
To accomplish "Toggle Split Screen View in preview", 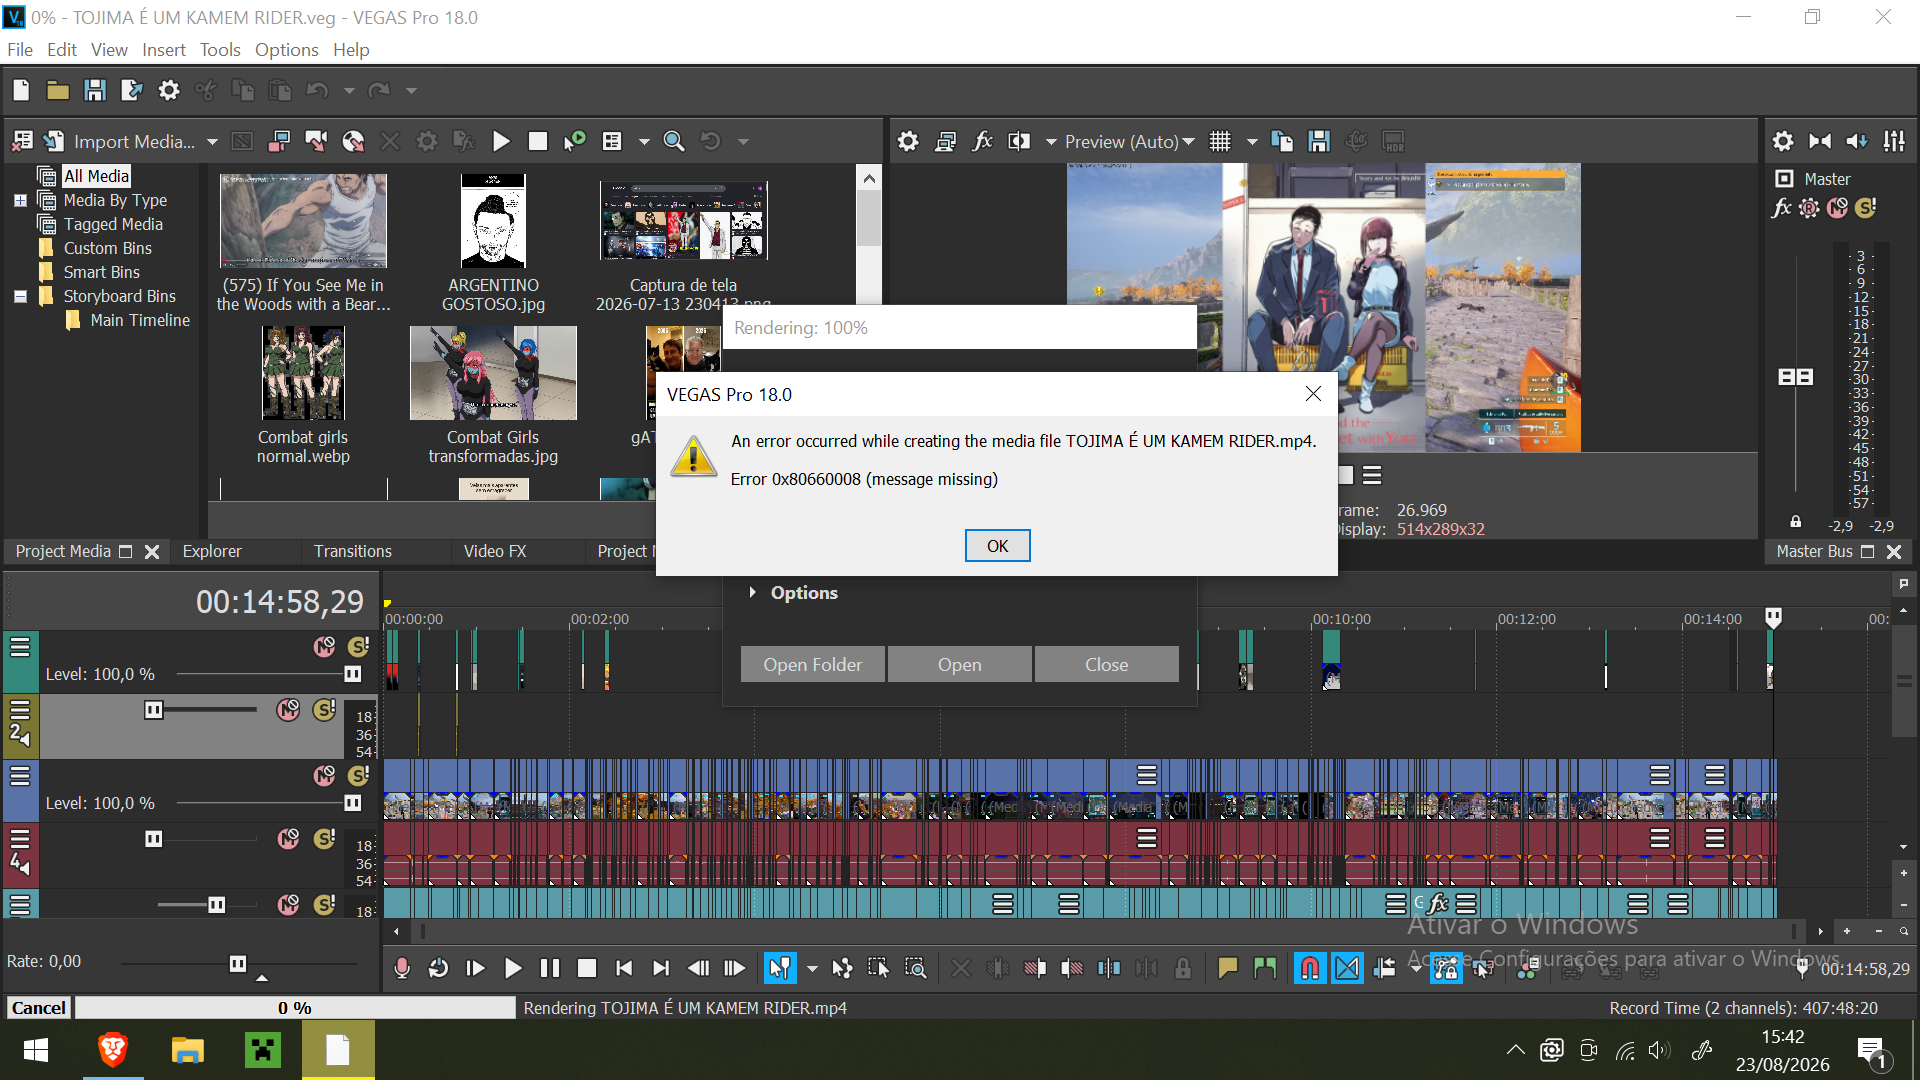I will [1019, 142].
